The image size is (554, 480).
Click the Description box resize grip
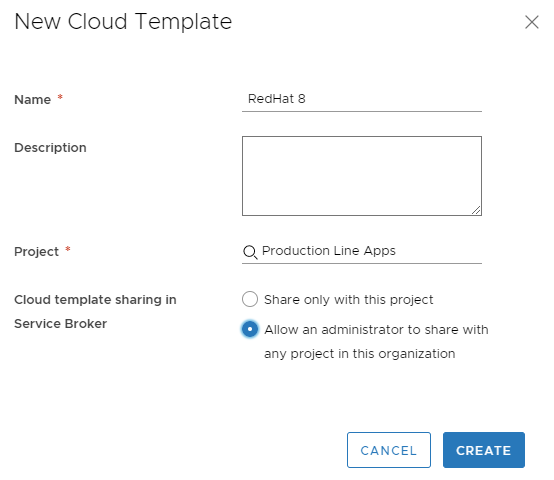pyautogui.click(x=476, y=210)
